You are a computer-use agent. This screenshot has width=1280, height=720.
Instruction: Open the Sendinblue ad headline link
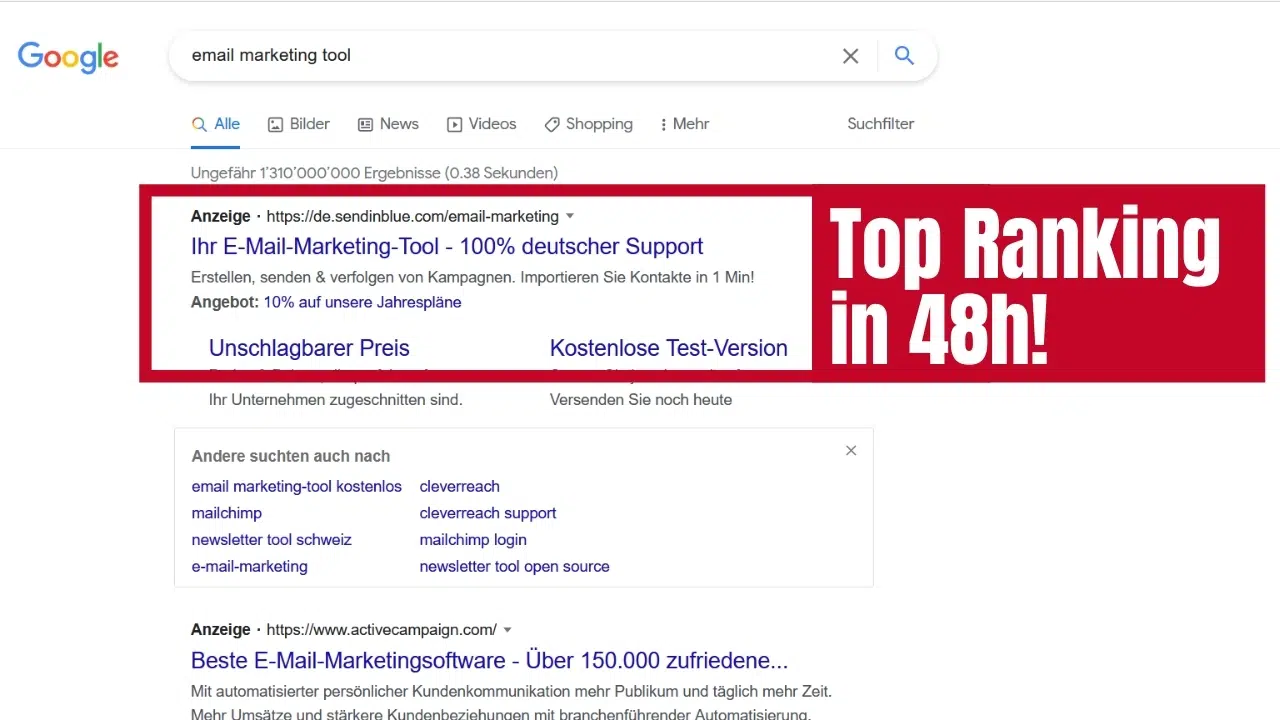point(447,246)
